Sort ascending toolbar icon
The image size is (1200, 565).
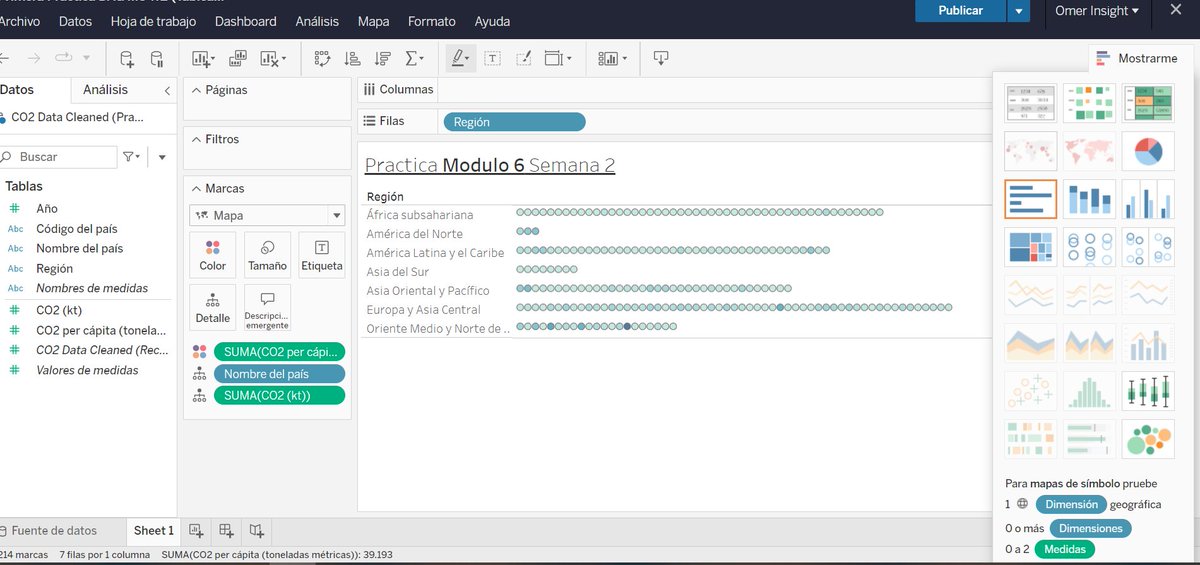click(352, 59)
